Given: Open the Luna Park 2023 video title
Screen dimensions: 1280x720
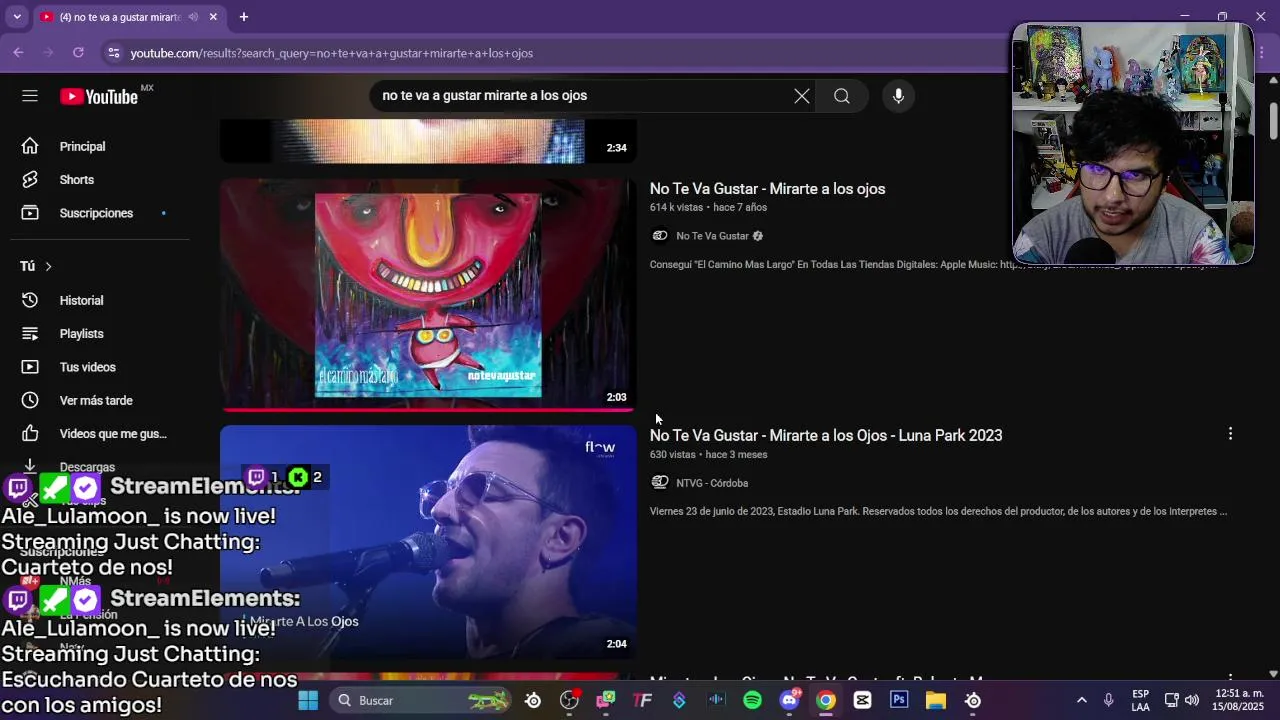Looking at the screenshot, I should (x=826, y=435).
